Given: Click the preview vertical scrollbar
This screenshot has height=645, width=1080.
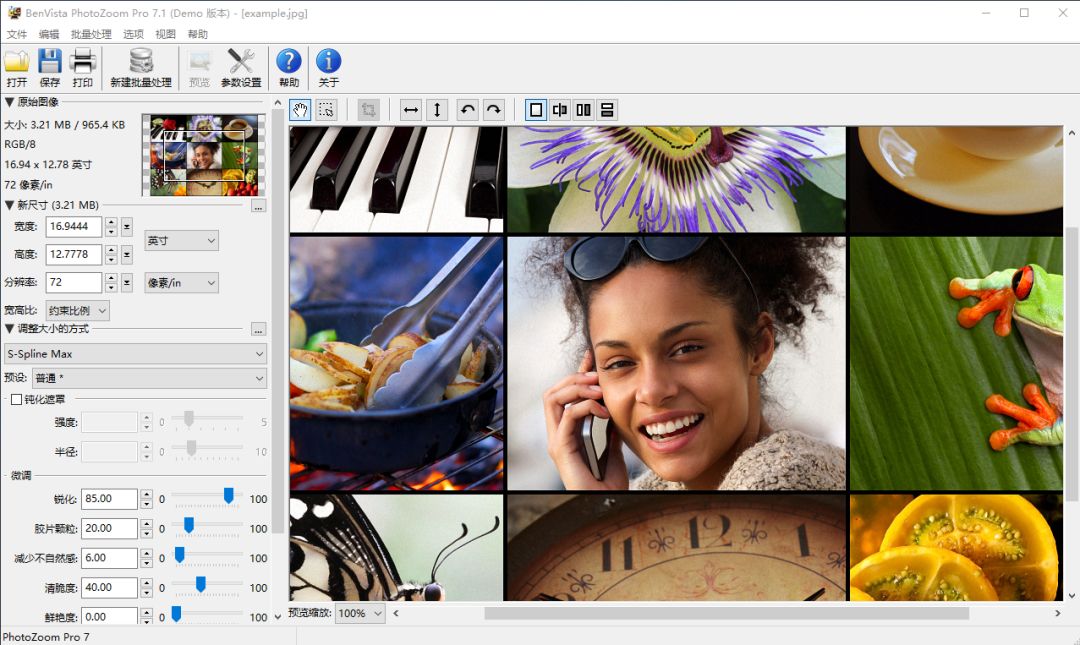Looking at the screenshot, I should click(x=1071, y=363).
